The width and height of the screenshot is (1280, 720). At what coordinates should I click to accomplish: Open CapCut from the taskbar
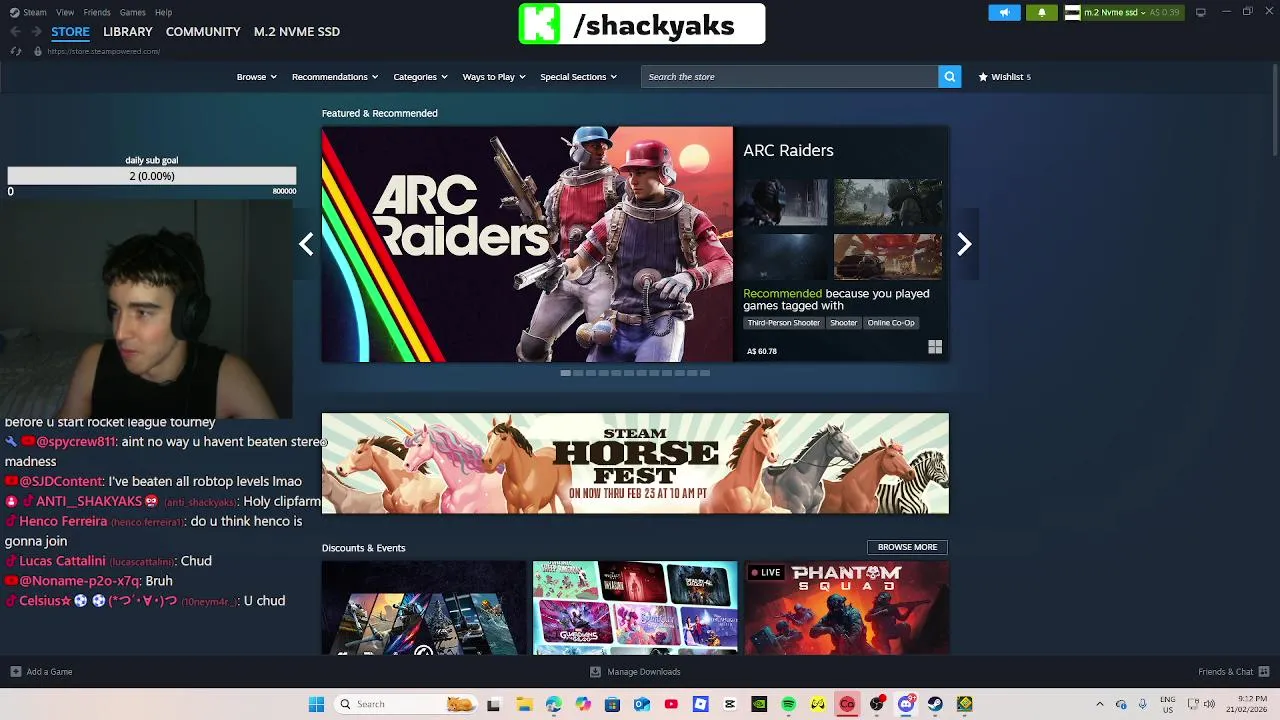coord(729,704)
